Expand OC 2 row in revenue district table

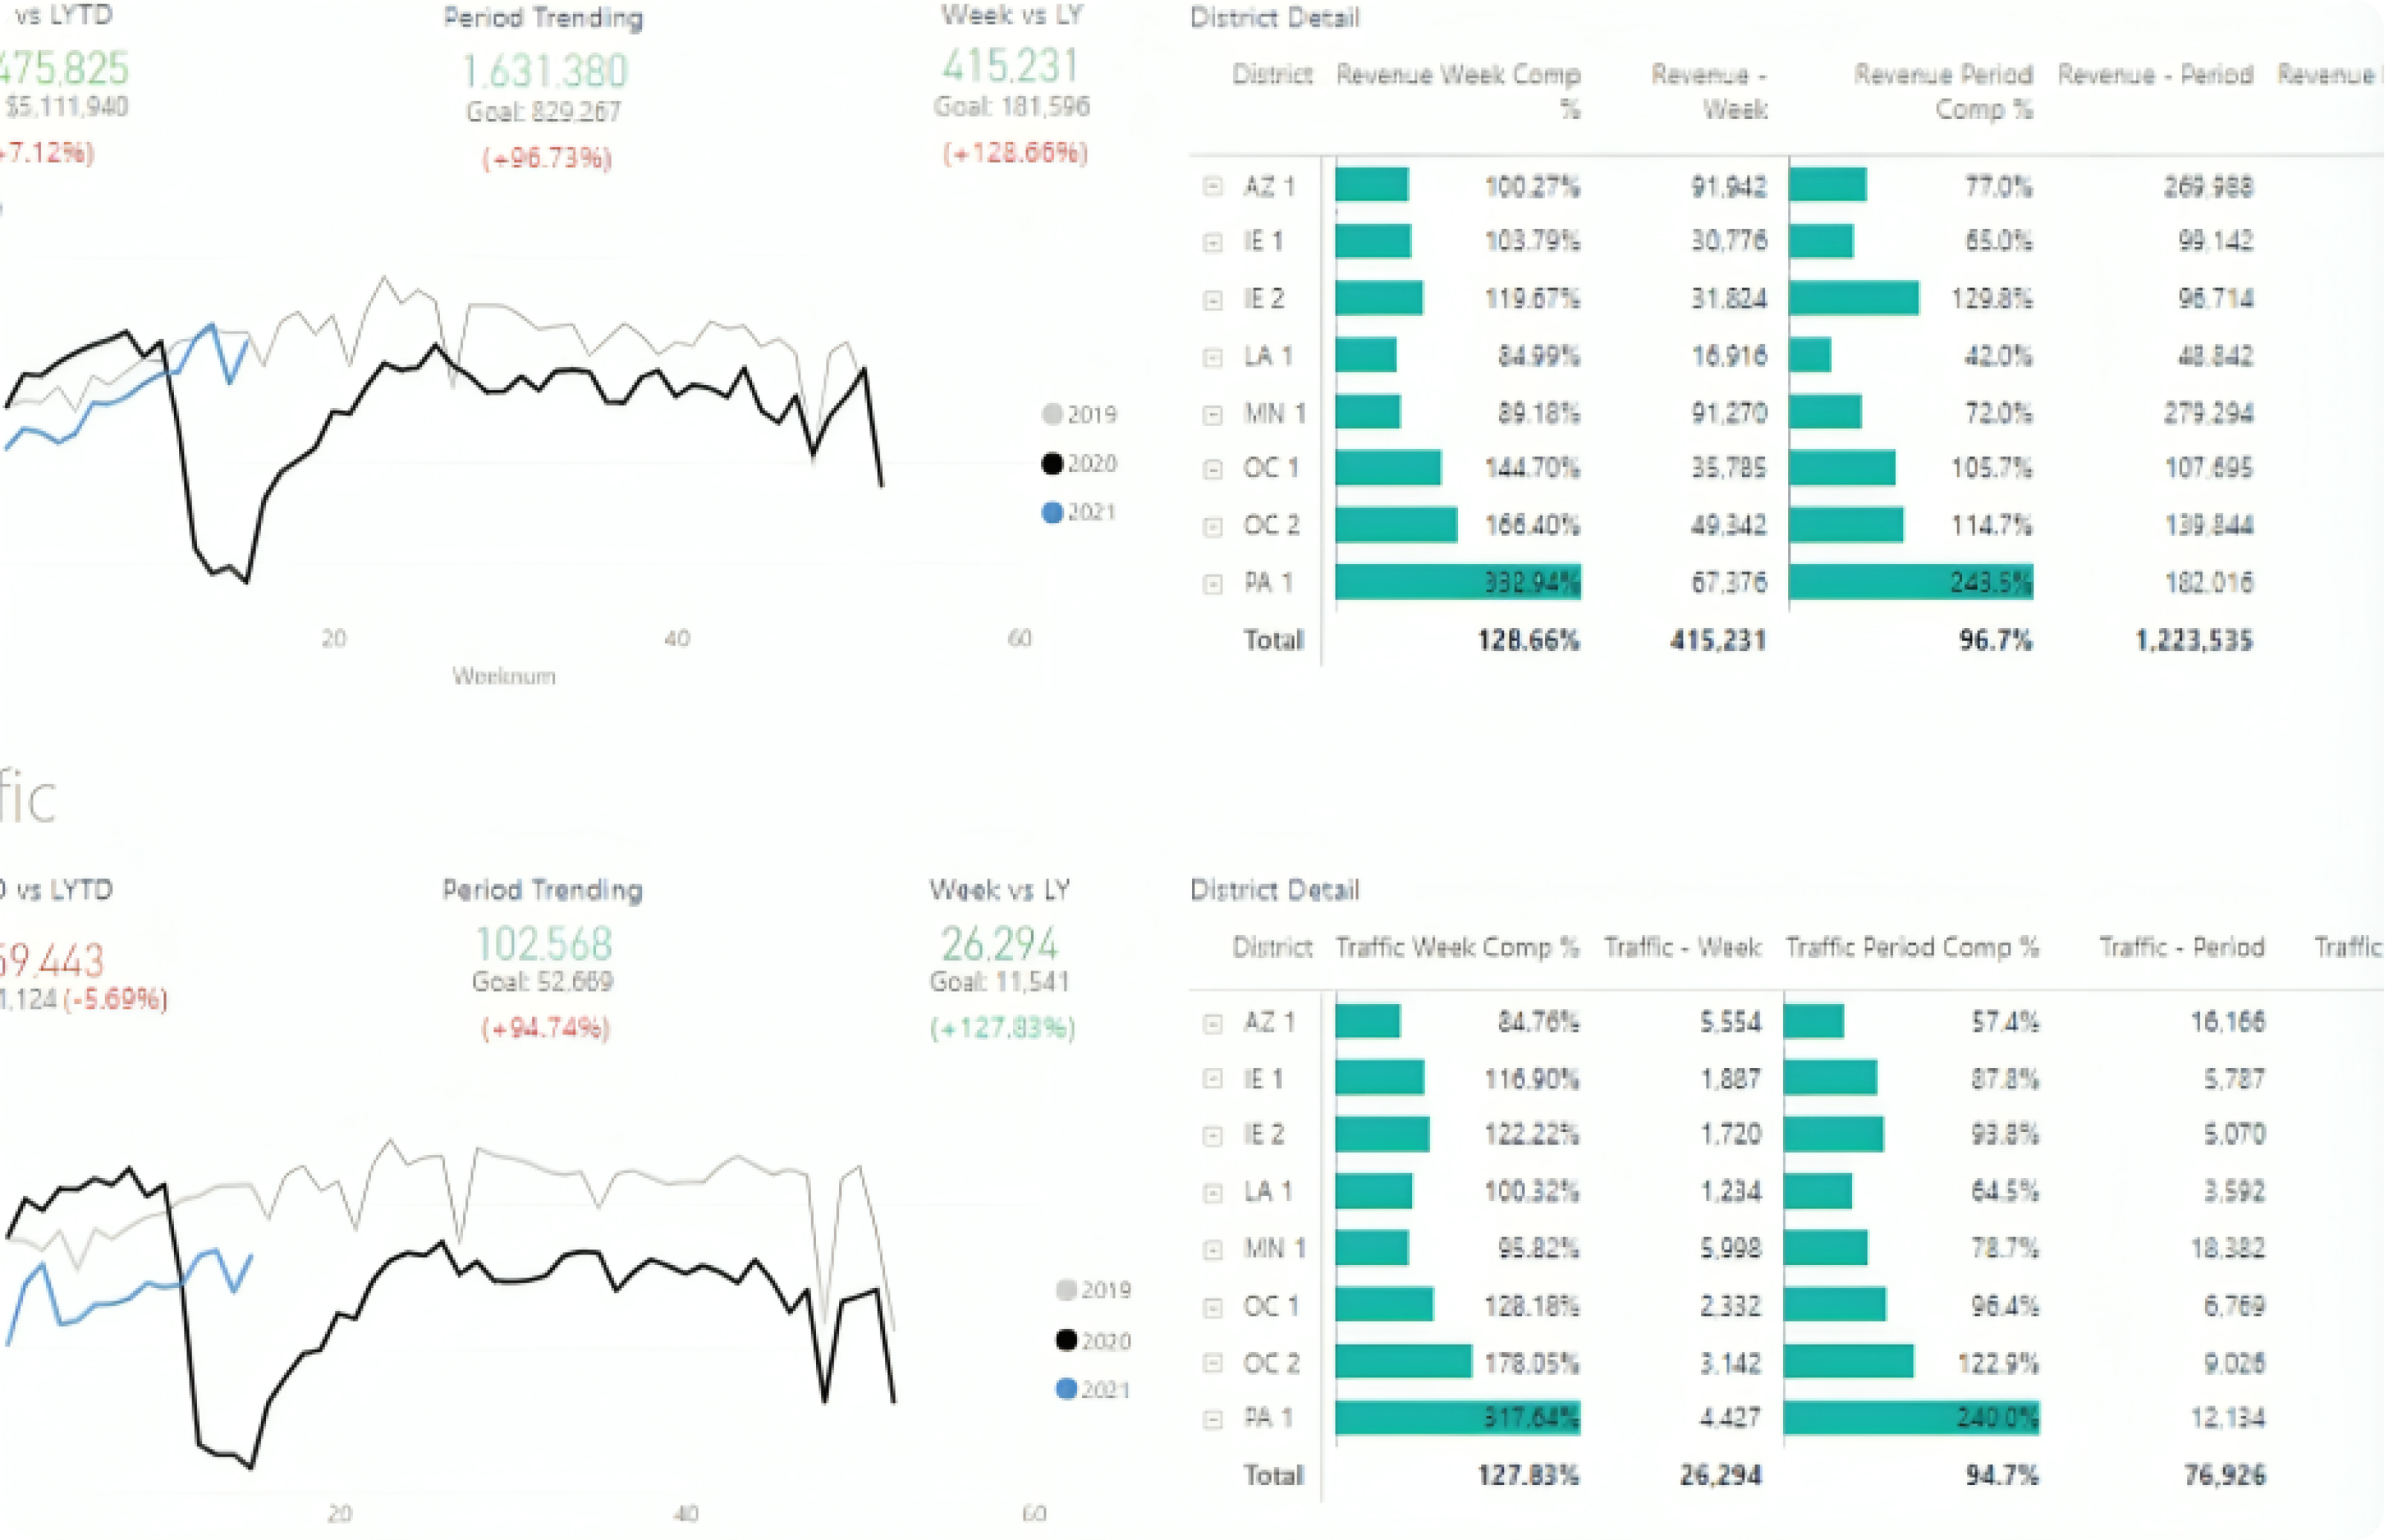pyautogui.click(x=1213, y=526)
